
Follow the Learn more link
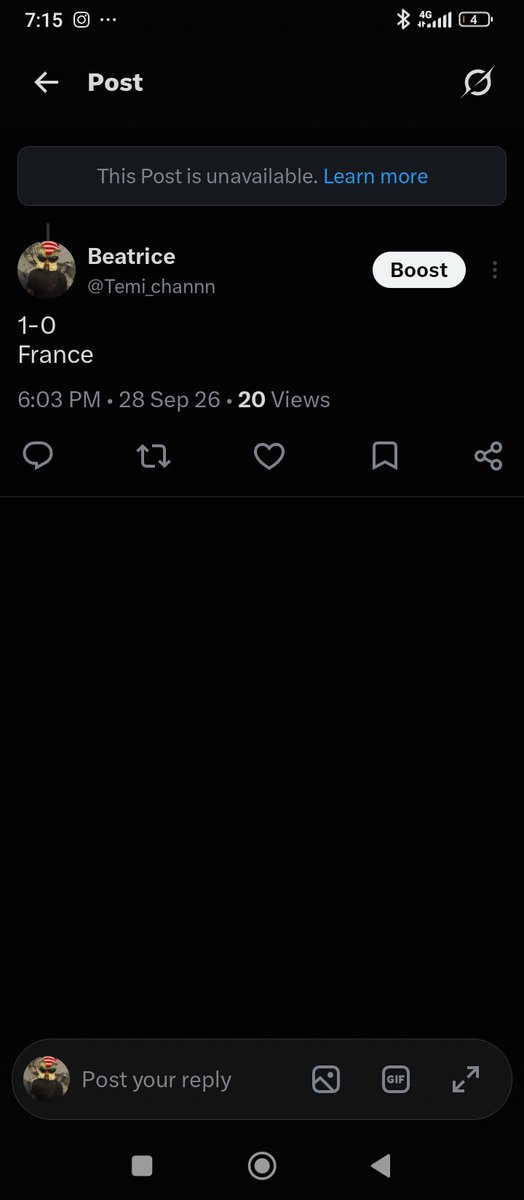375,176
